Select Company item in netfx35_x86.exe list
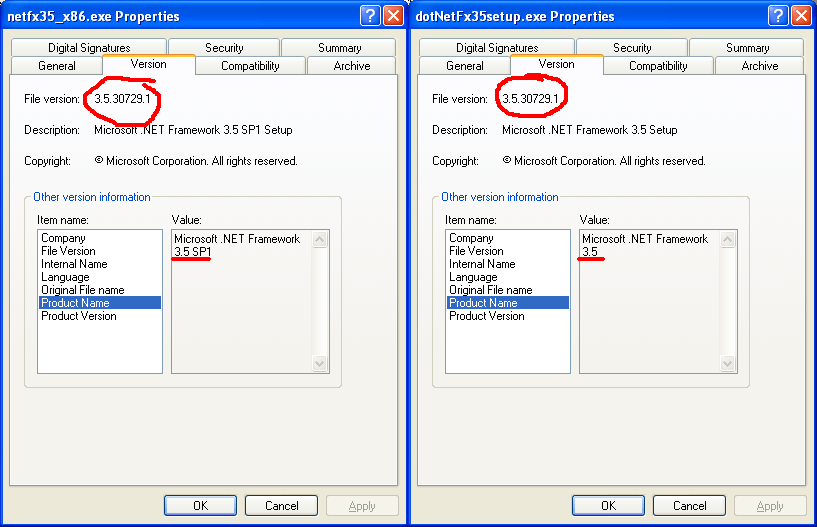This screenshot has width=817, height=527. 100,238
